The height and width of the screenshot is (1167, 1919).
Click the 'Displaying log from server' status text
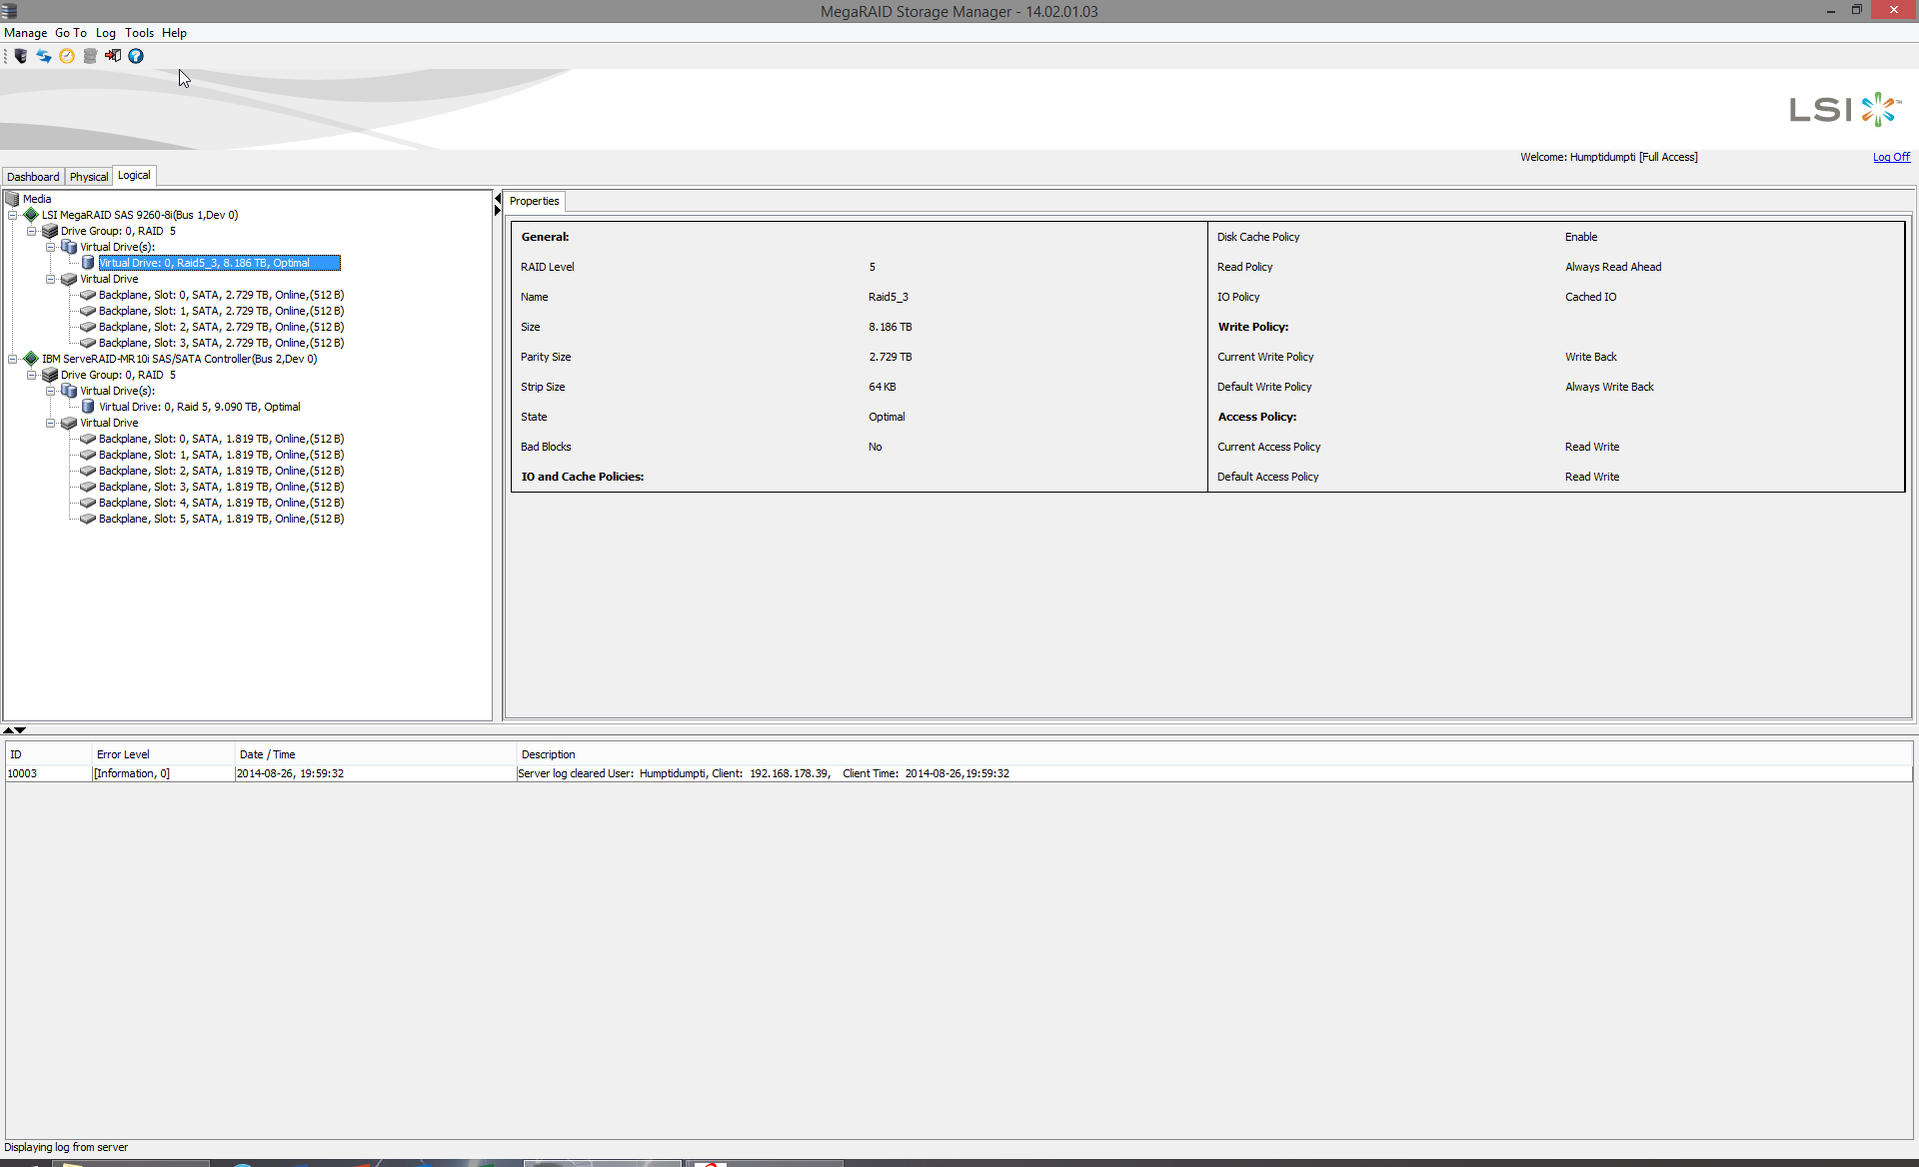click(66, 1147)
